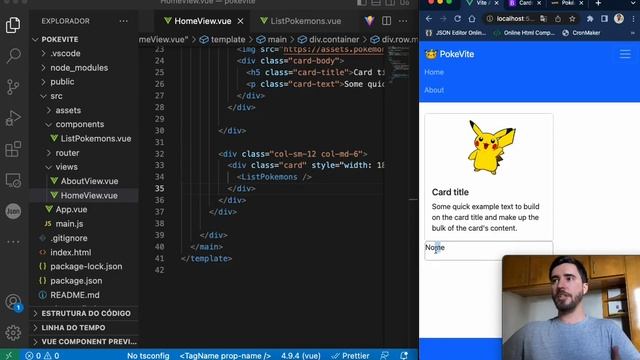Click the Prettier status bar item
The image size is (640, 360).
coord(350,356)
